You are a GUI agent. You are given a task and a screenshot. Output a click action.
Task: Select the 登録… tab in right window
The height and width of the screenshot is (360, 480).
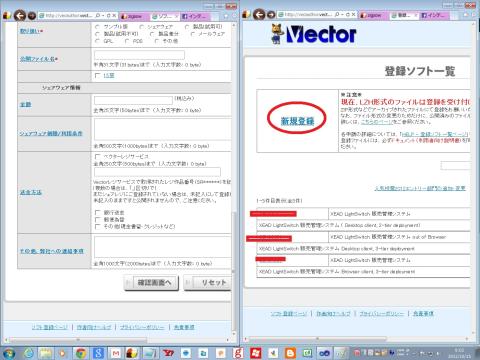pos(404,15)
